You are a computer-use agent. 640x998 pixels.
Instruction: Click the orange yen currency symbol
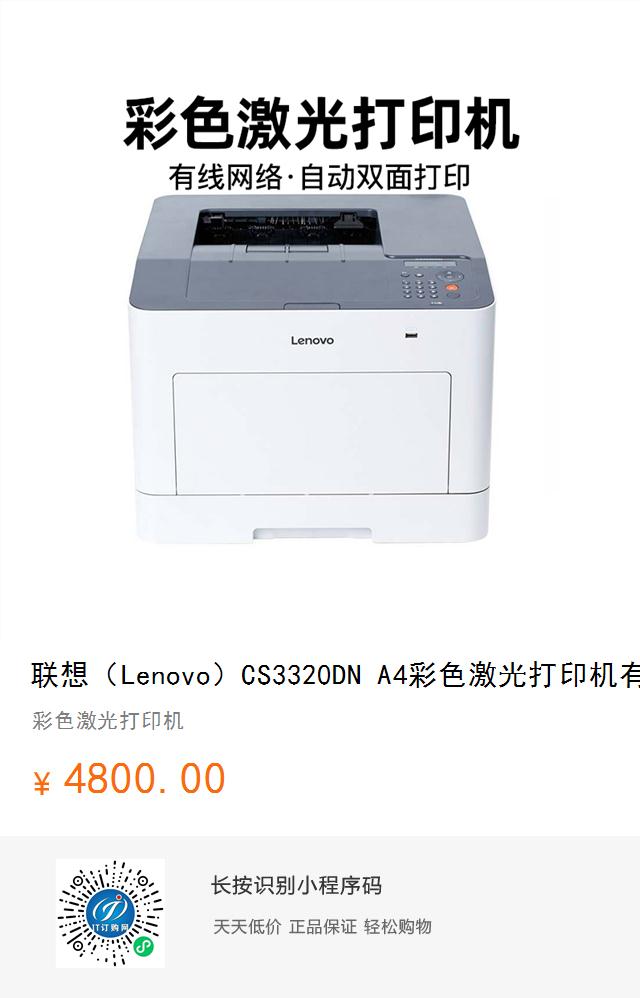point(41,782)
